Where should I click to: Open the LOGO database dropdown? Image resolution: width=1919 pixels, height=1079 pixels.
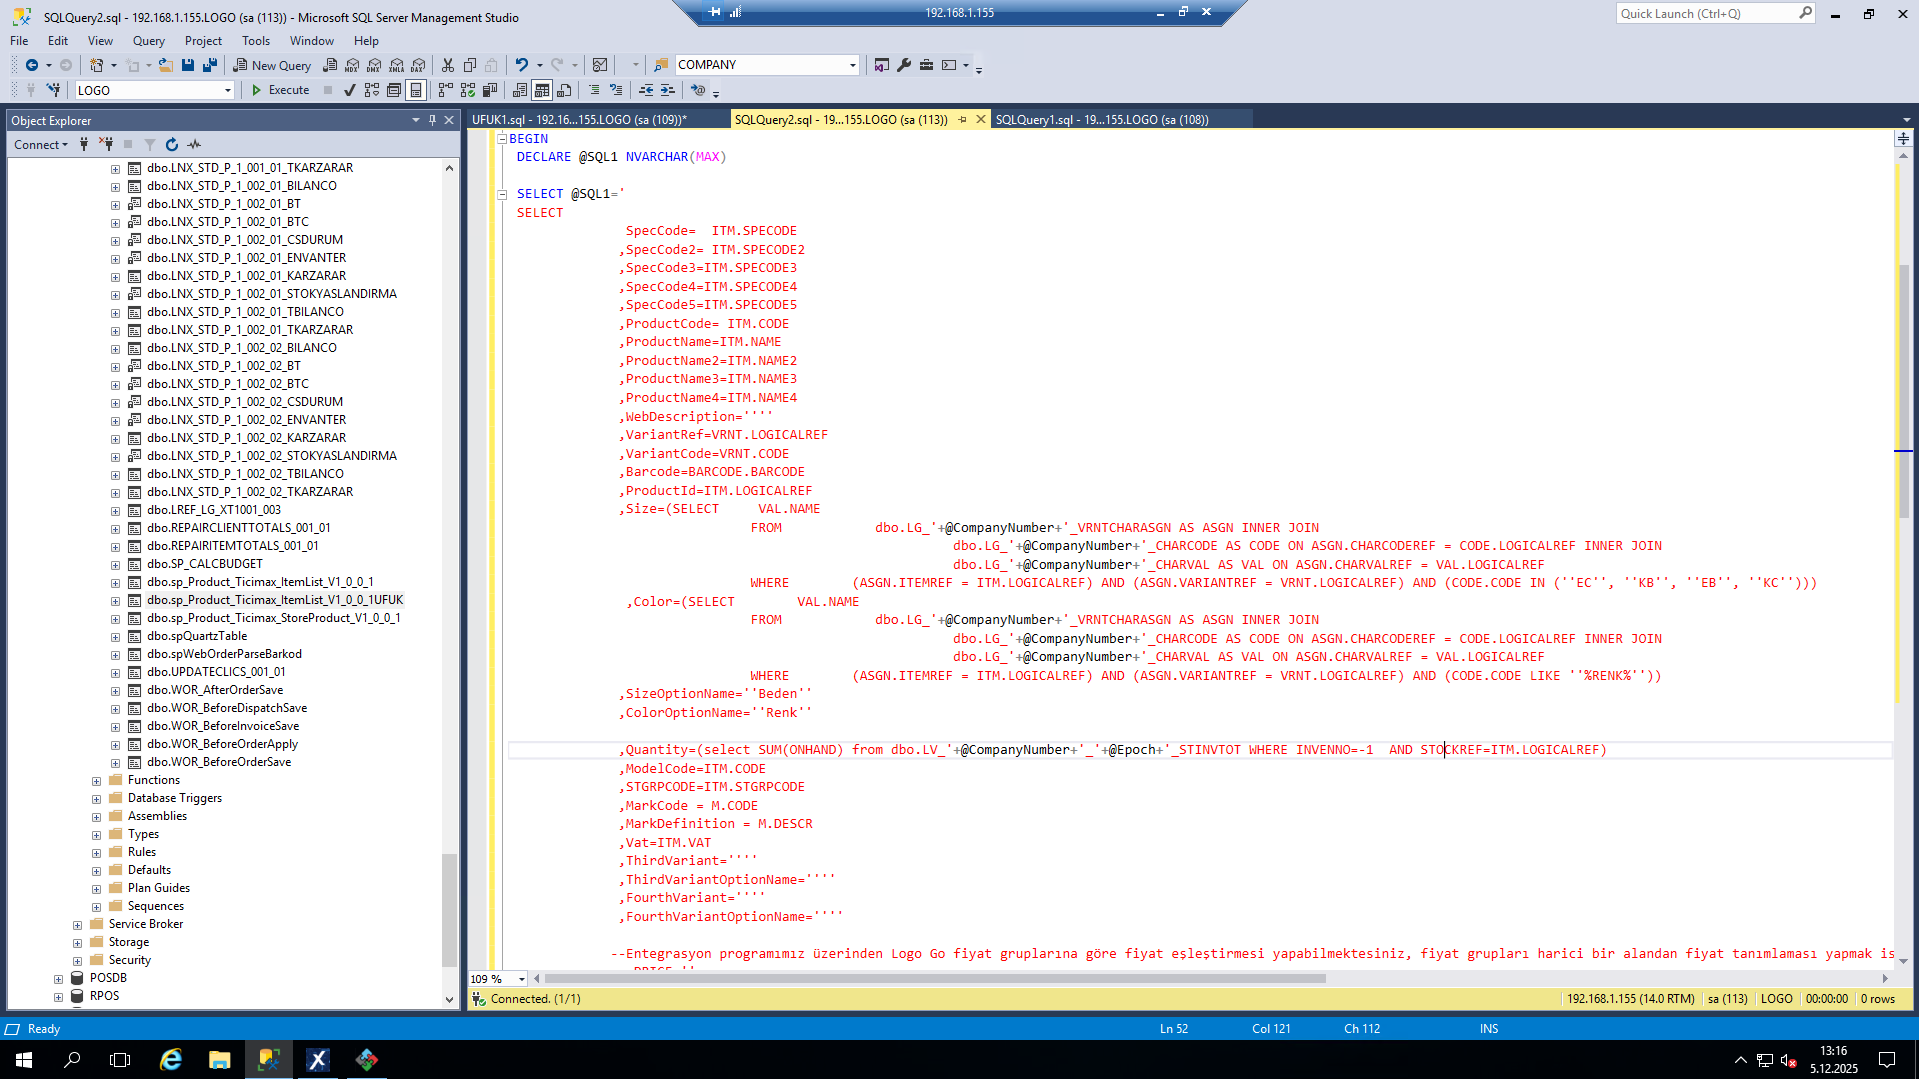pyautogui.click(x=227, y=91)
